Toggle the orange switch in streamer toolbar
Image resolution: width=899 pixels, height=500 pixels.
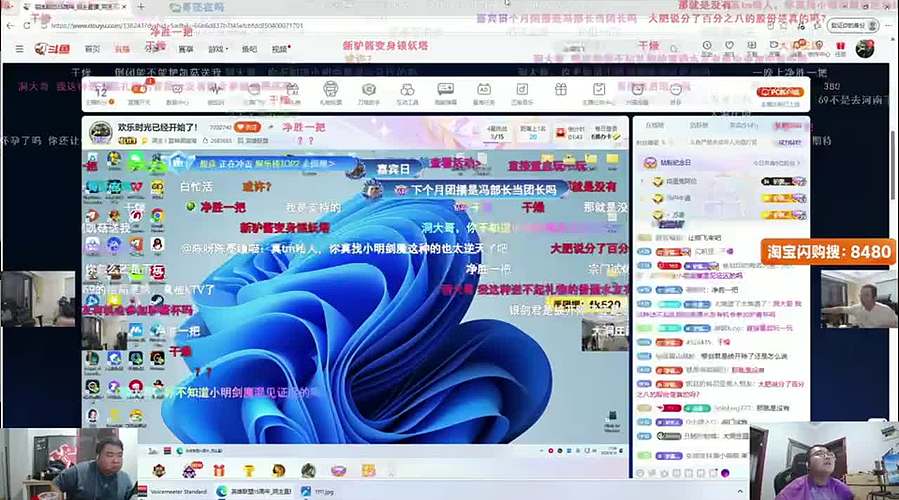click(x=139, y=89)
